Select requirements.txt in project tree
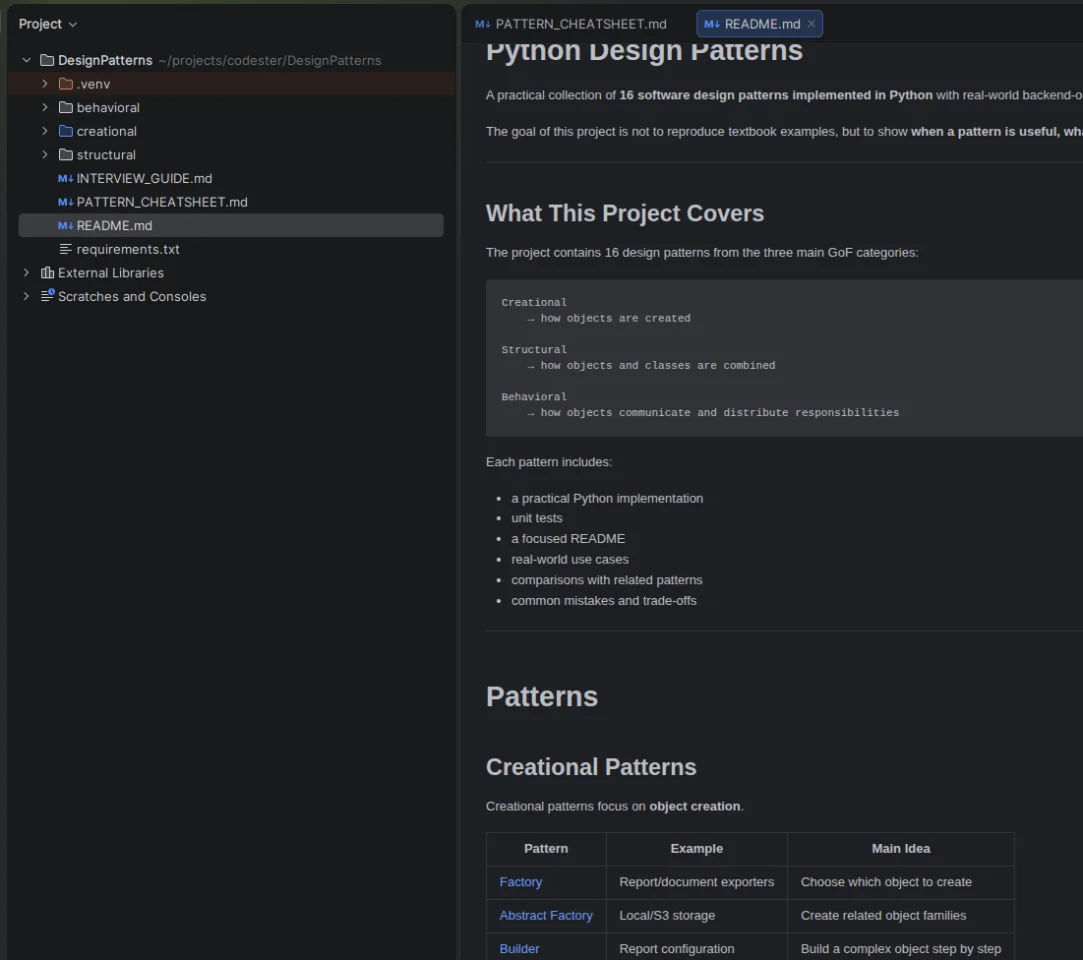Image resolution: width=1083 pixels, height=960 pixels. tap(128, 249)
